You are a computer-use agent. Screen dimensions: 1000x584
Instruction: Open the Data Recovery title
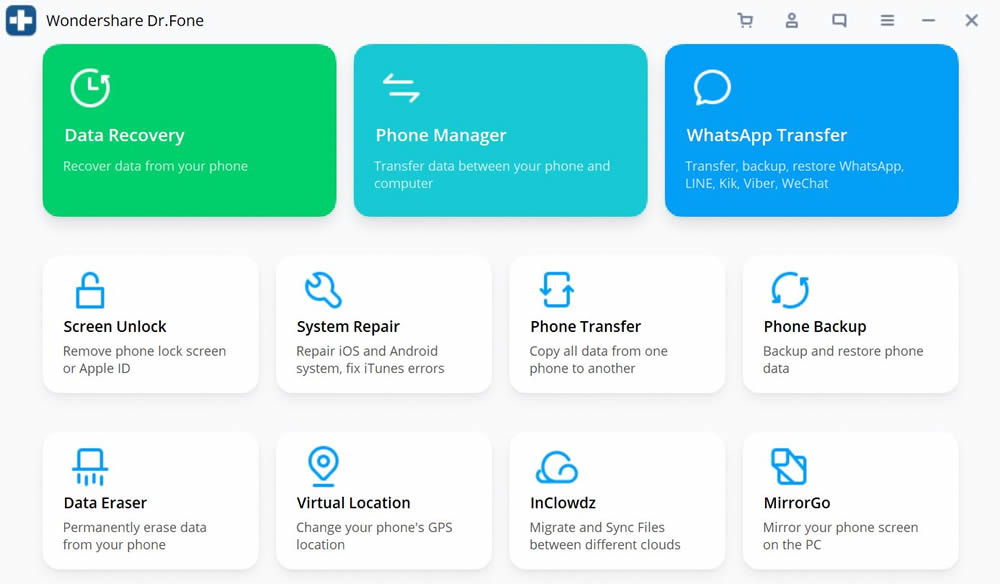[x=124, y=135]
